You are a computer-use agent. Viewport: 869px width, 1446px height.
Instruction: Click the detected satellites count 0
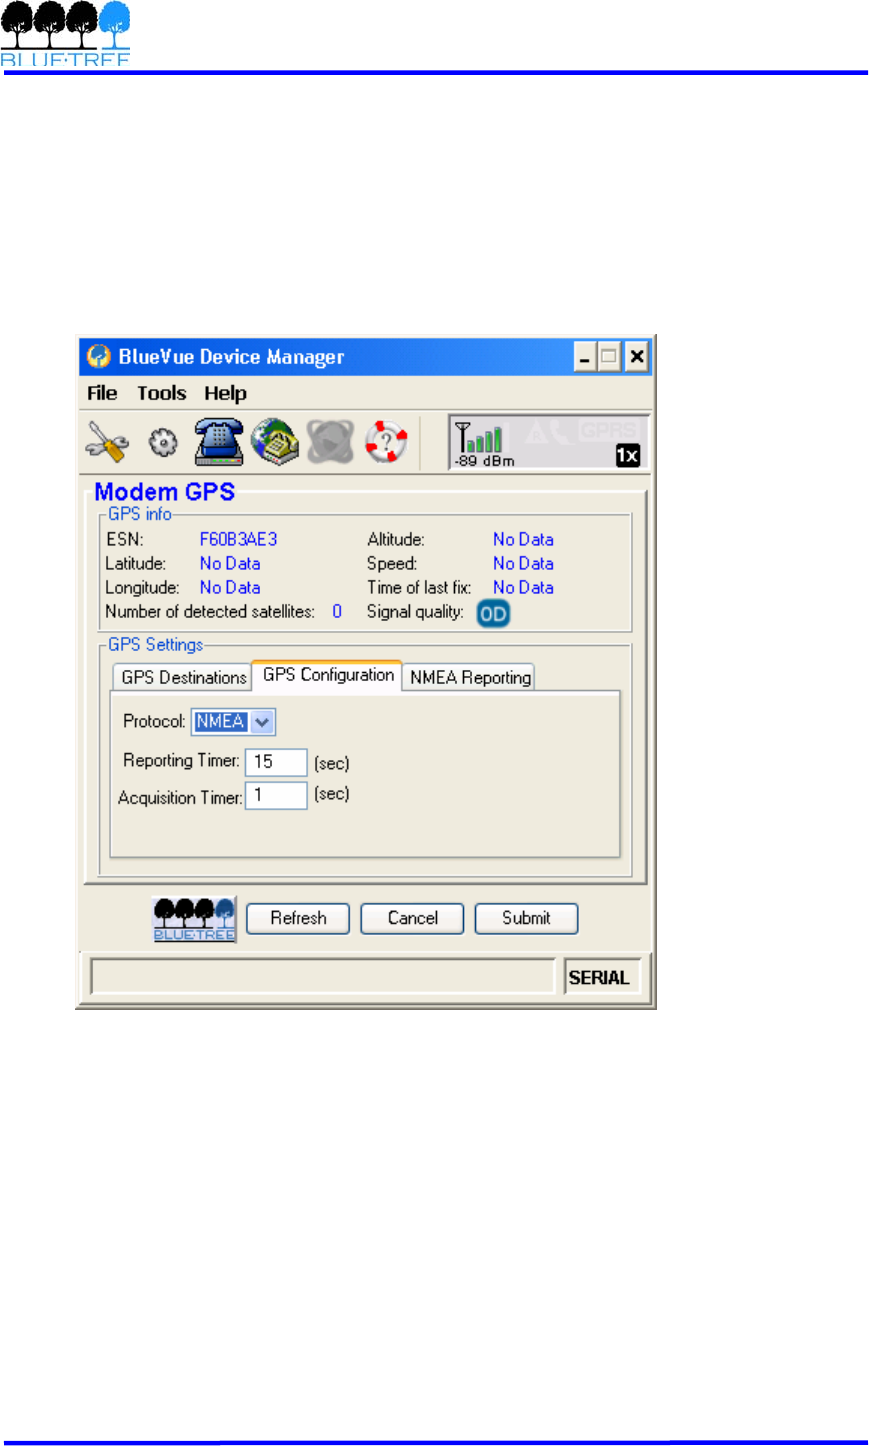(337, 611)
